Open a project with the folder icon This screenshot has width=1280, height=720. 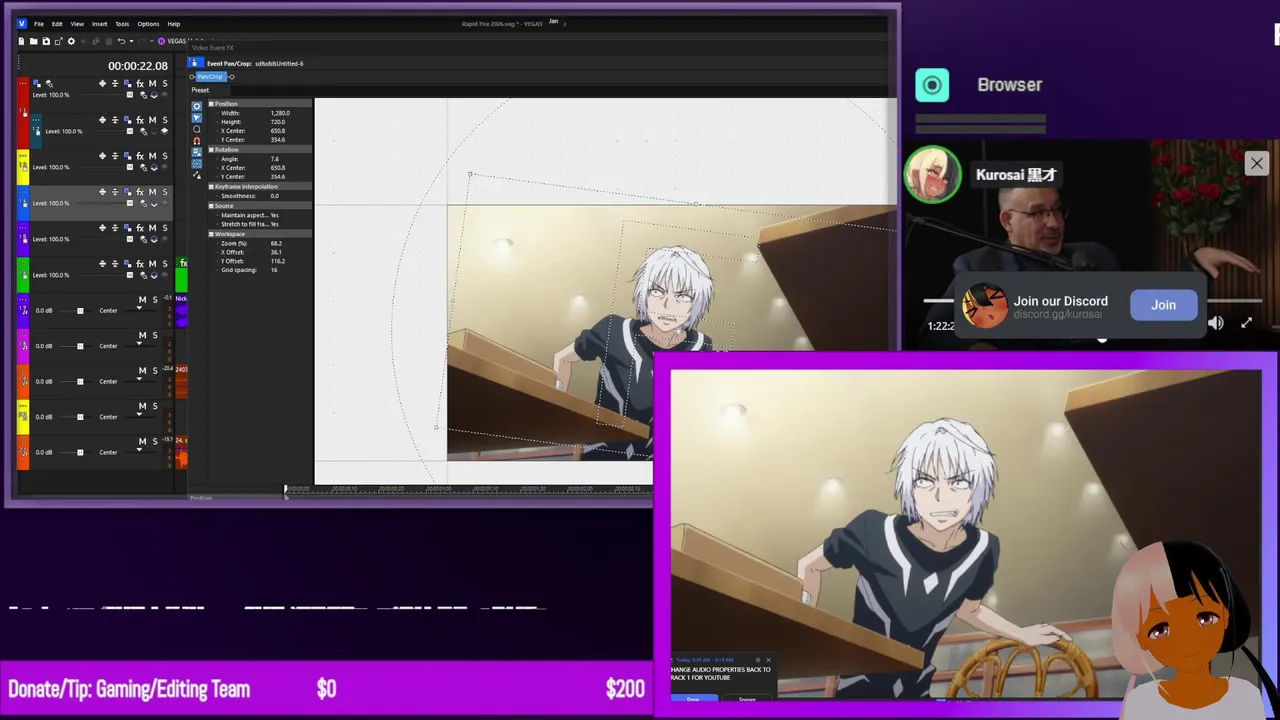pyautogui.click(x=33, y=41)
